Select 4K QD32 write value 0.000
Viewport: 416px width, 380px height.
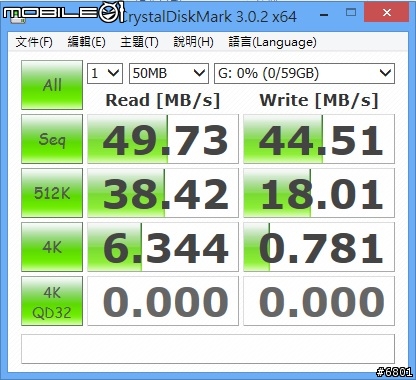point(319,301)
